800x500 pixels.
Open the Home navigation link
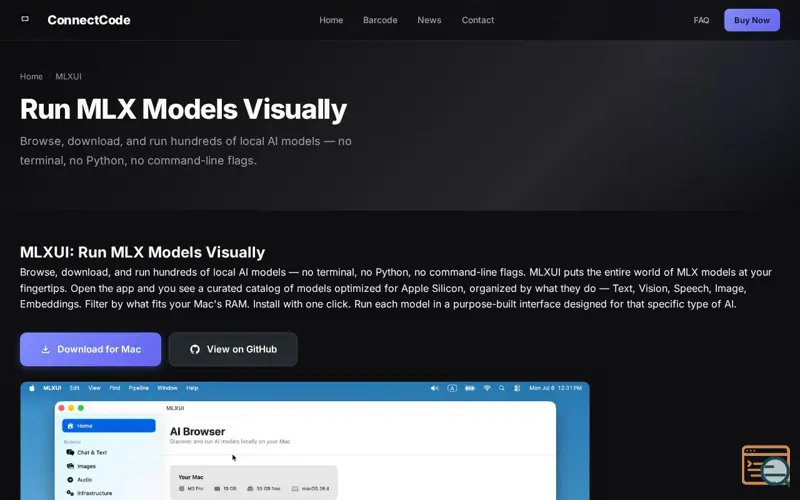coord(331,20)
